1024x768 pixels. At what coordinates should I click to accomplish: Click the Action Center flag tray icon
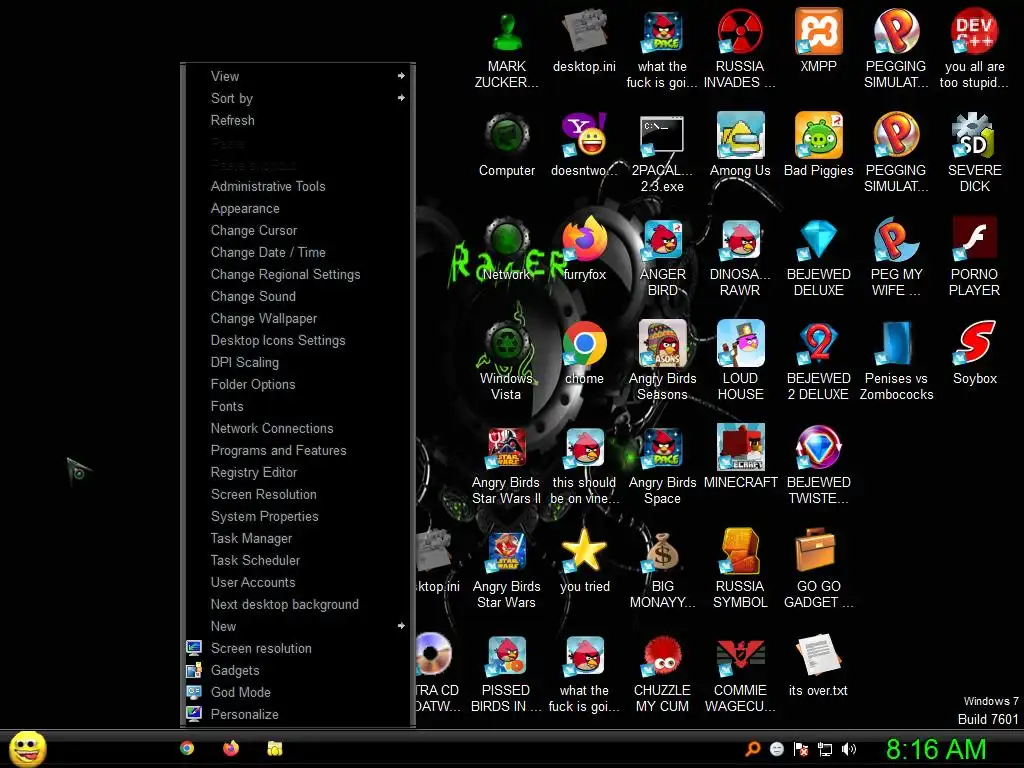(801, 749)
